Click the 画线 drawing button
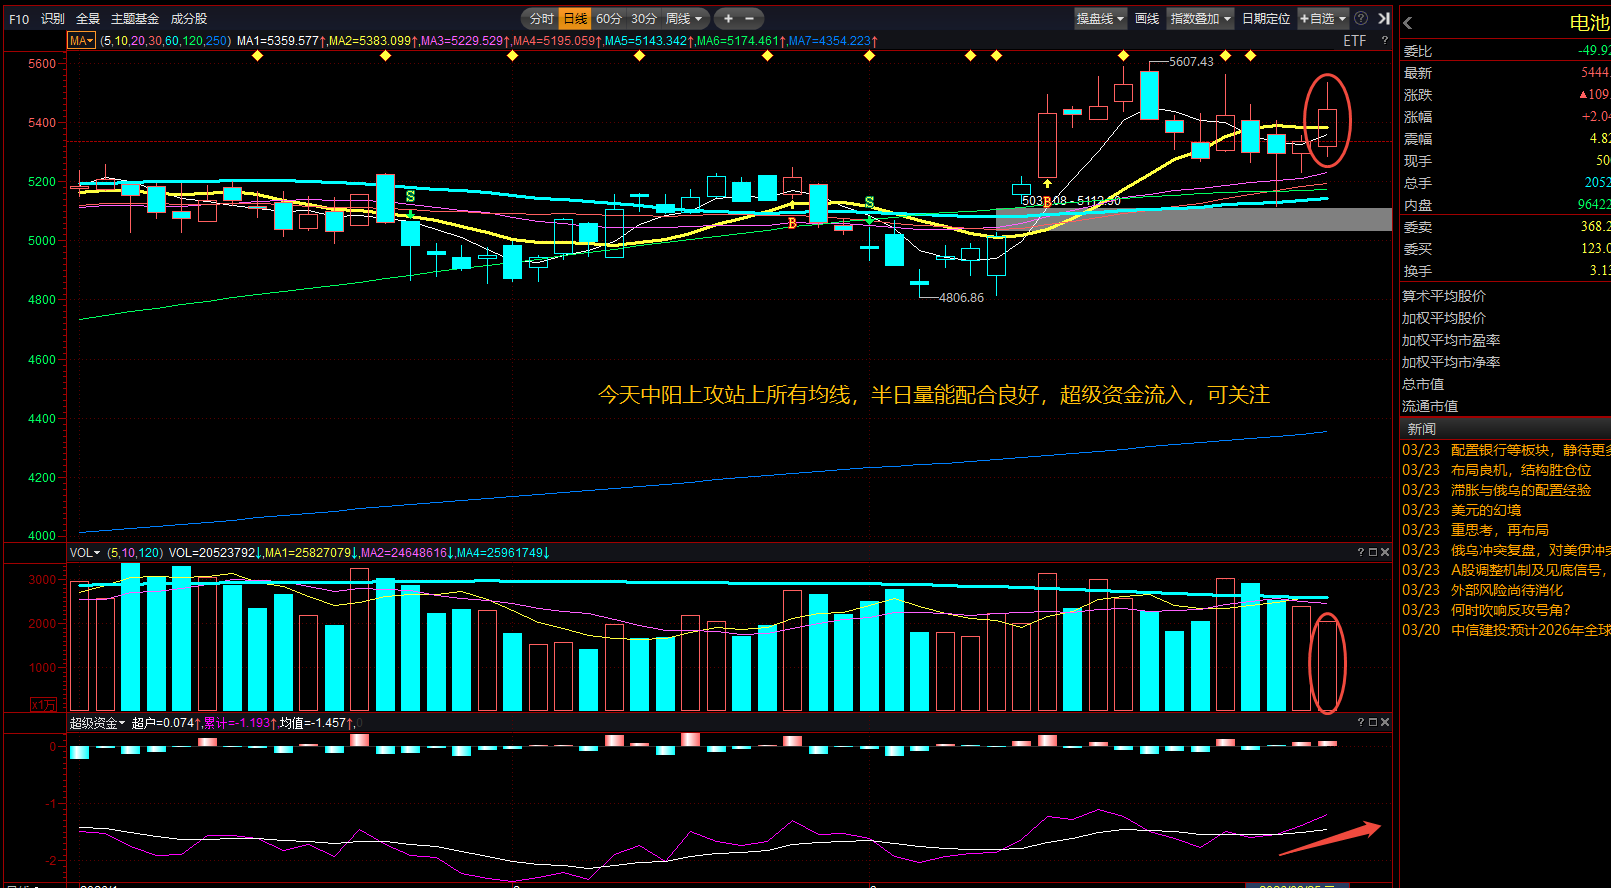Screen dimensions: 1611x888 1147,19
